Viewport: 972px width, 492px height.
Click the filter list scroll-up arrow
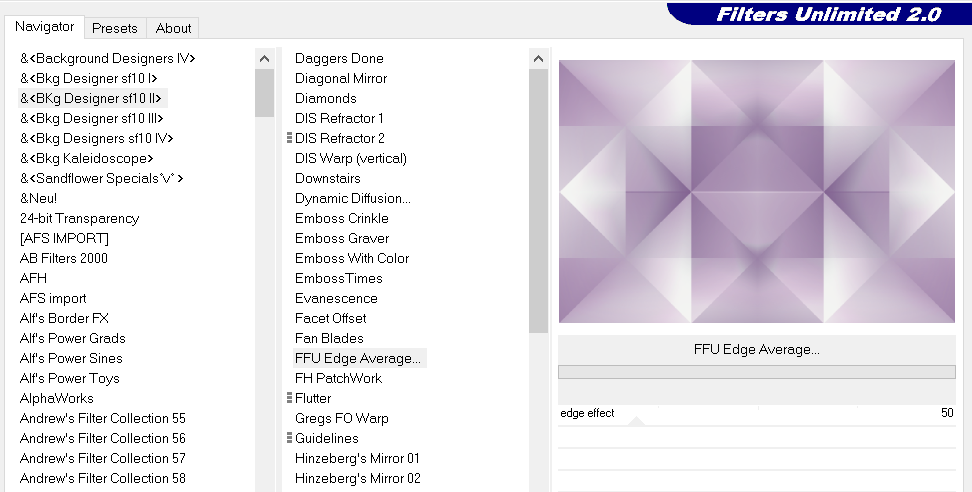(x=539, y=58)
